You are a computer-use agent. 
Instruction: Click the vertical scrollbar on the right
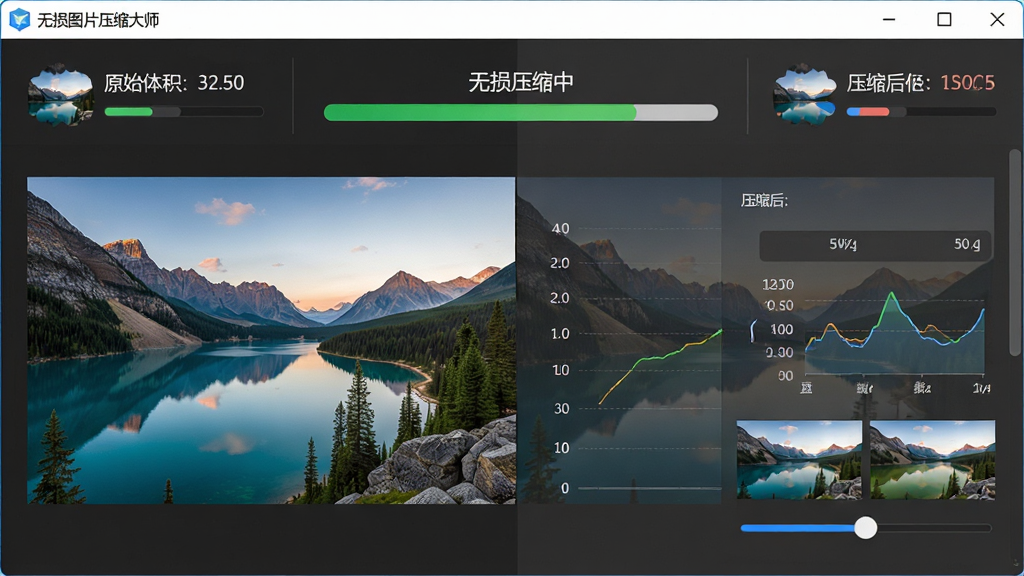1015,253
